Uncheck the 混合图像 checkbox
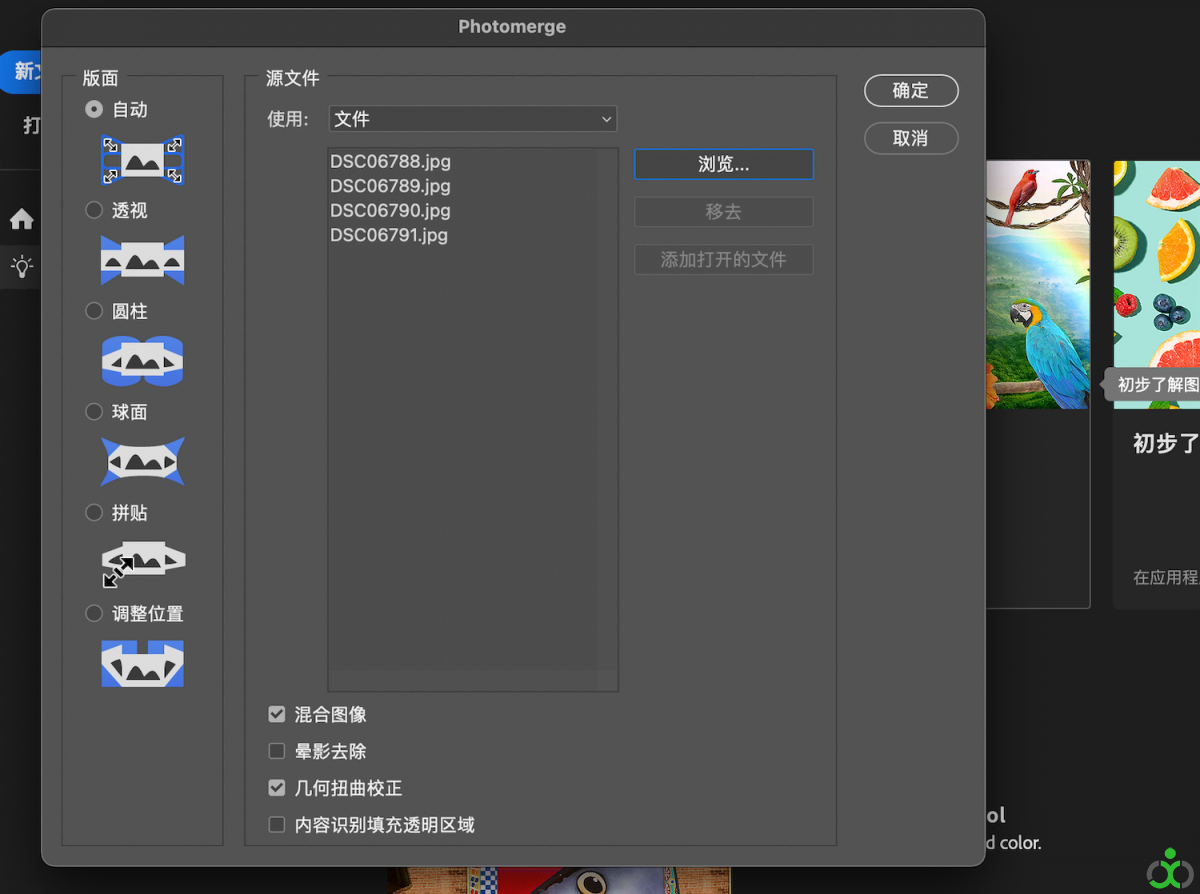 click(277, 714)
